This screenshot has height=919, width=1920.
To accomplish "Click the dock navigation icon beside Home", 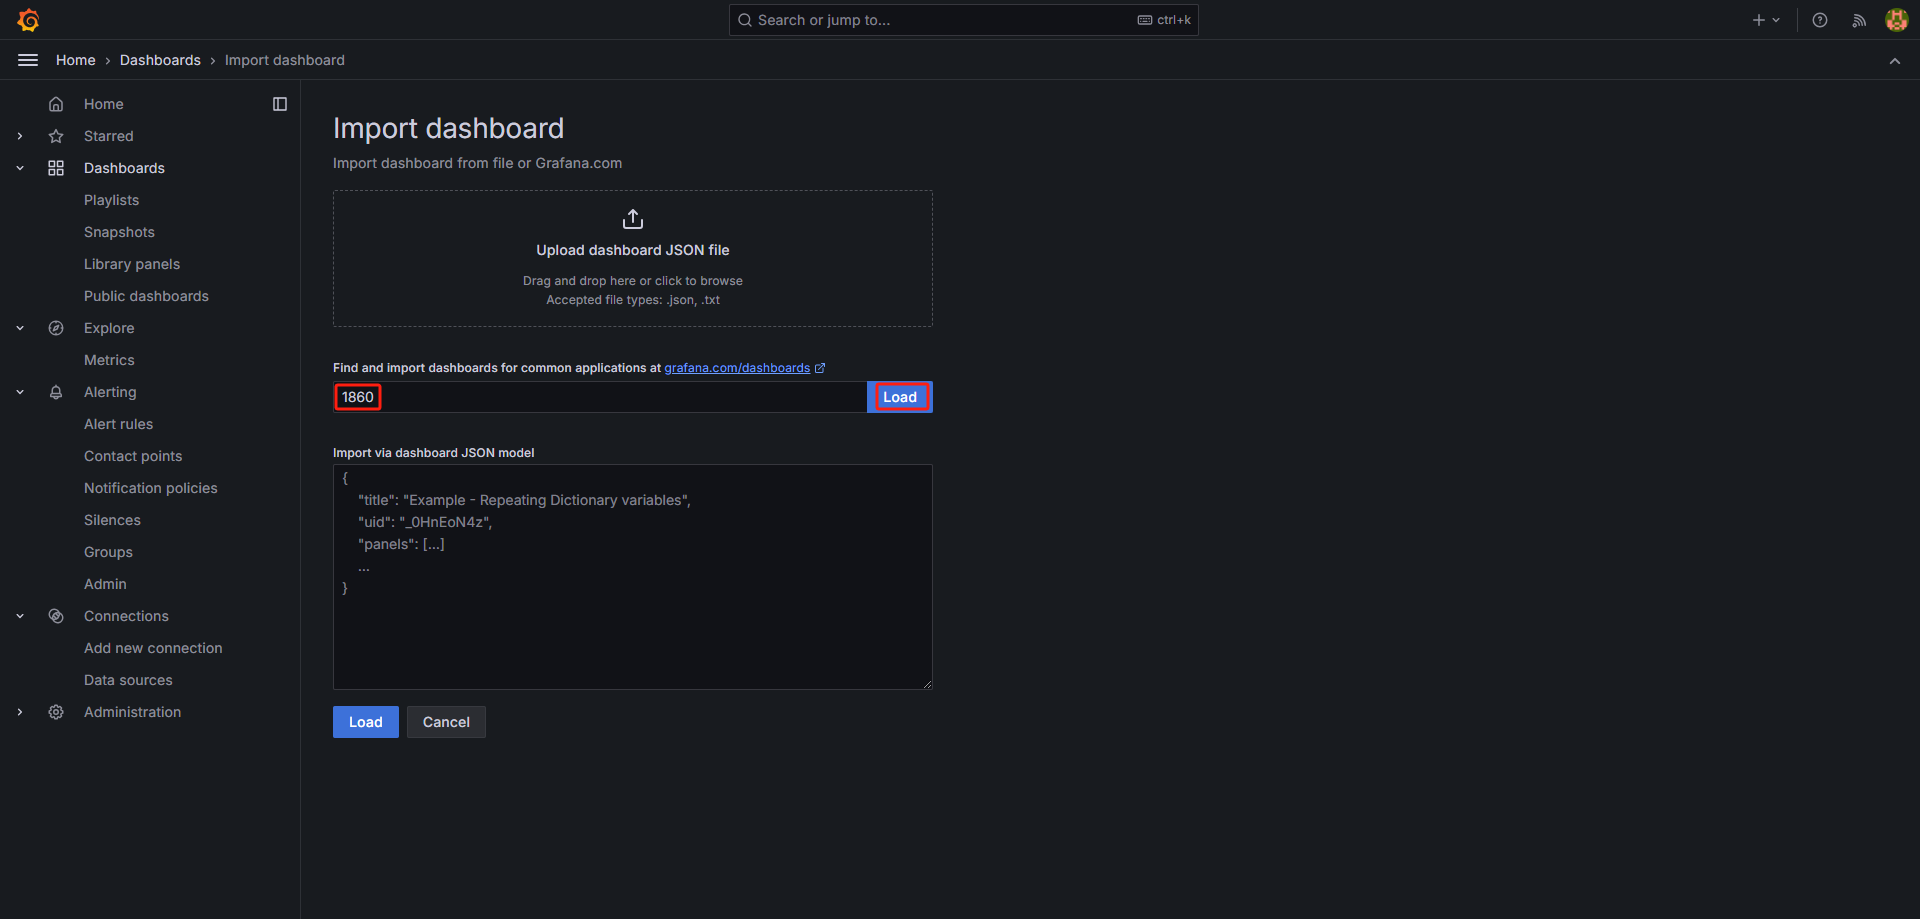I will point(279,103).
